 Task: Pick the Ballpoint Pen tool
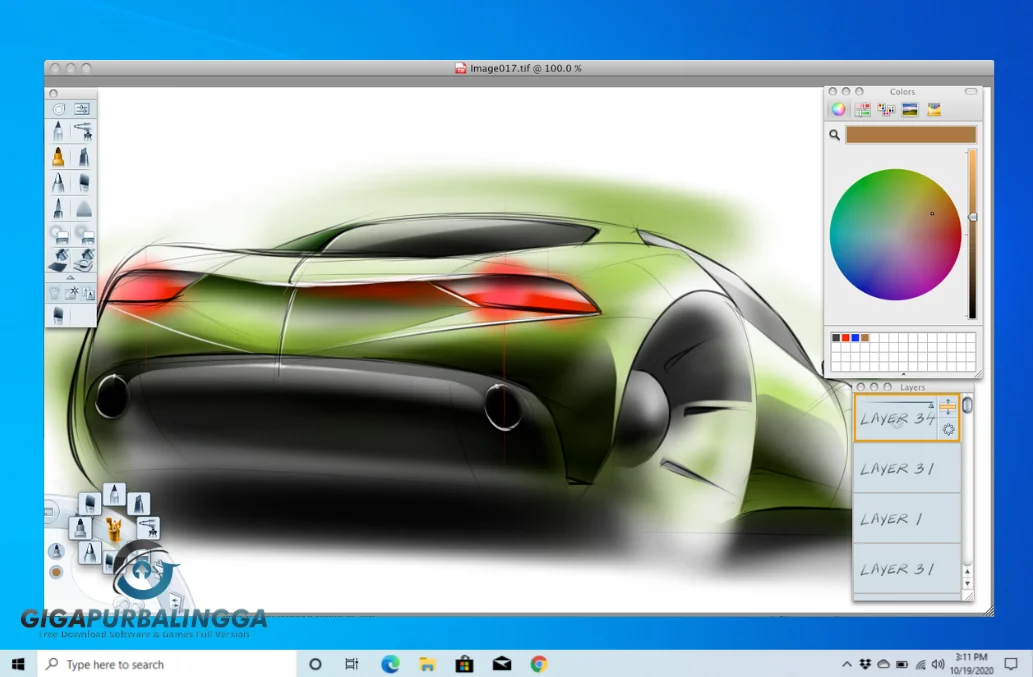[57, 182]
